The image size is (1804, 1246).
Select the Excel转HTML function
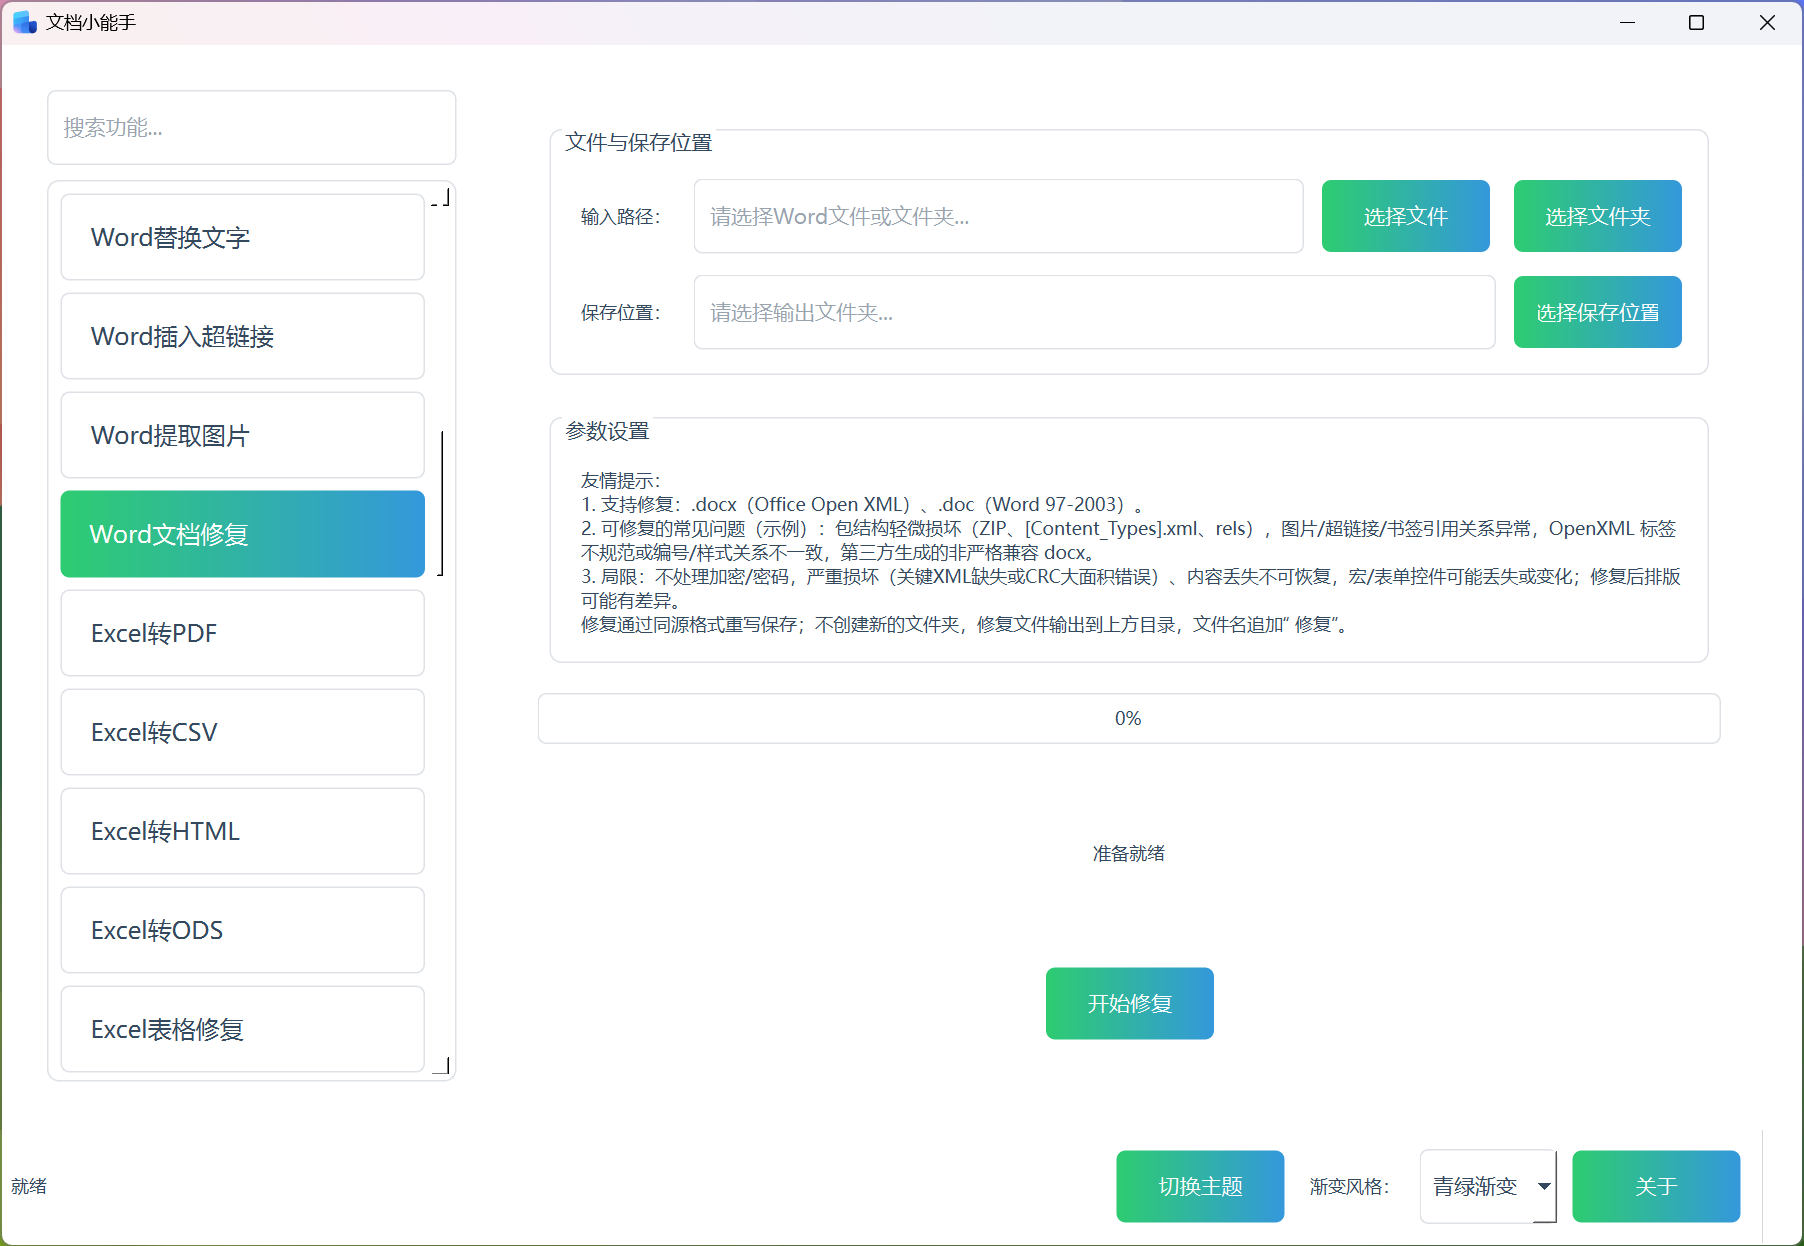242,831
